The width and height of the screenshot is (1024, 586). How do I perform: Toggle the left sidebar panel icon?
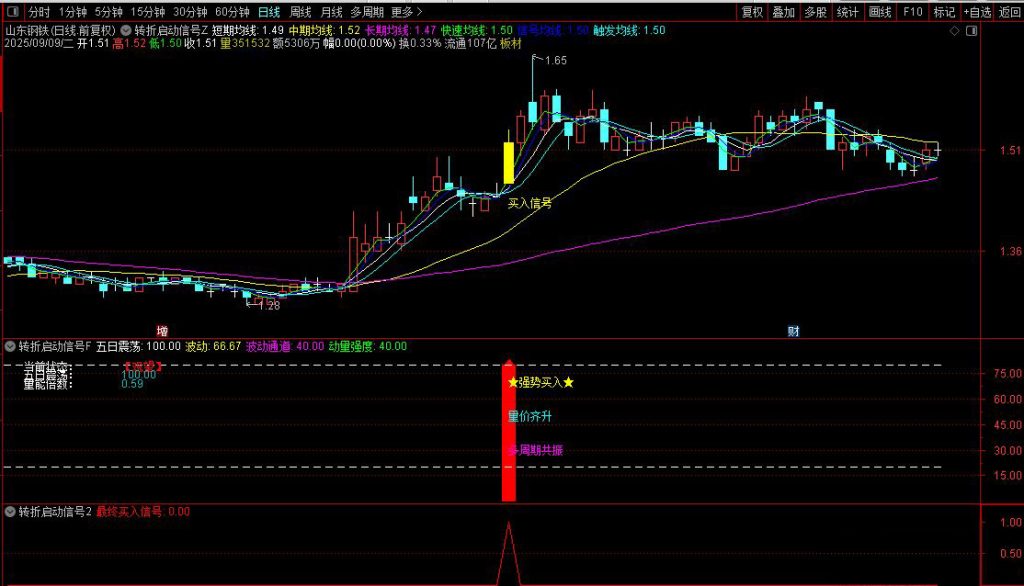10,13
